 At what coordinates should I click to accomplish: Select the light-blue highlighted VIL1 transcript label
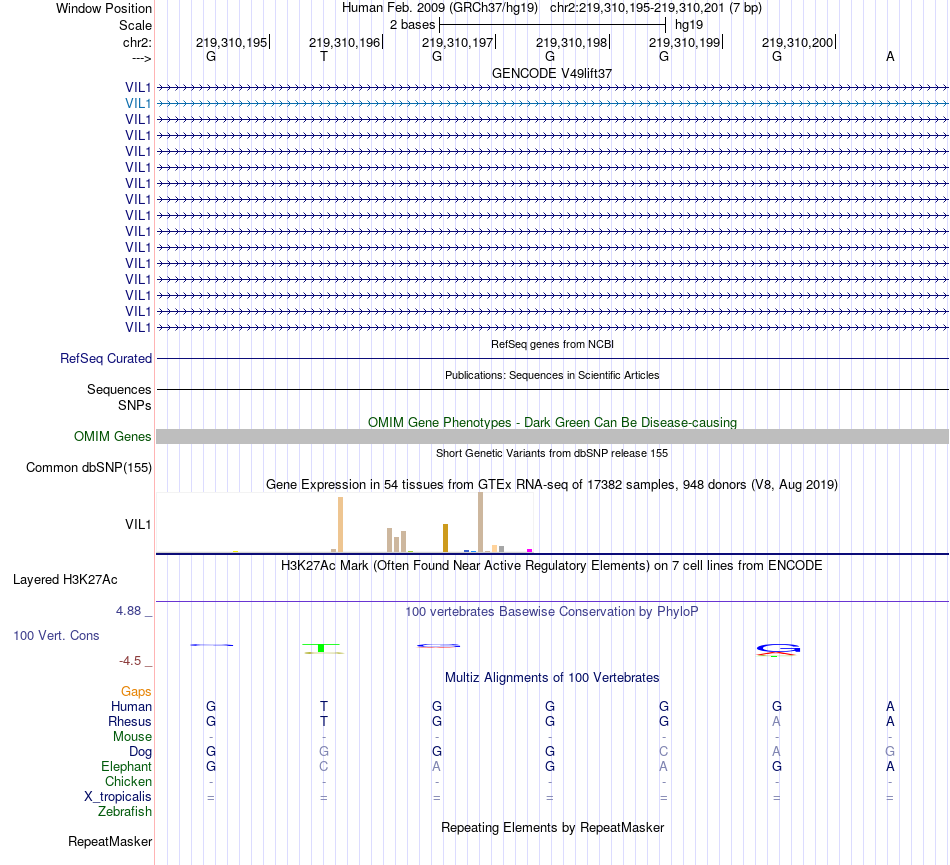click(x=138, y=104)
